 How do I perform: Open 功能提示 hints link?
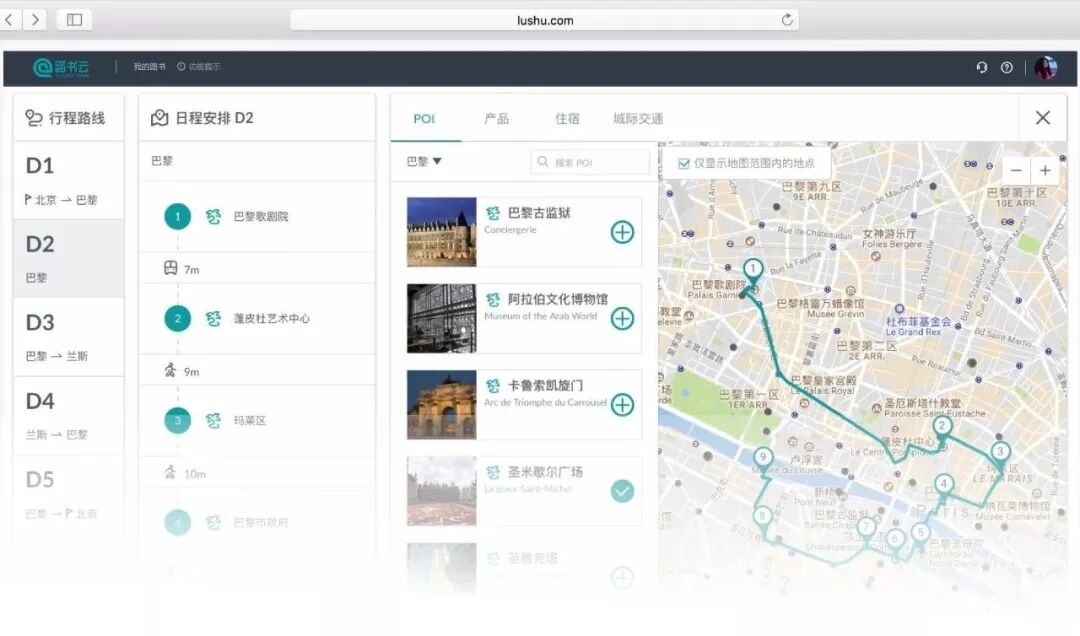click(x=199, y=67)
